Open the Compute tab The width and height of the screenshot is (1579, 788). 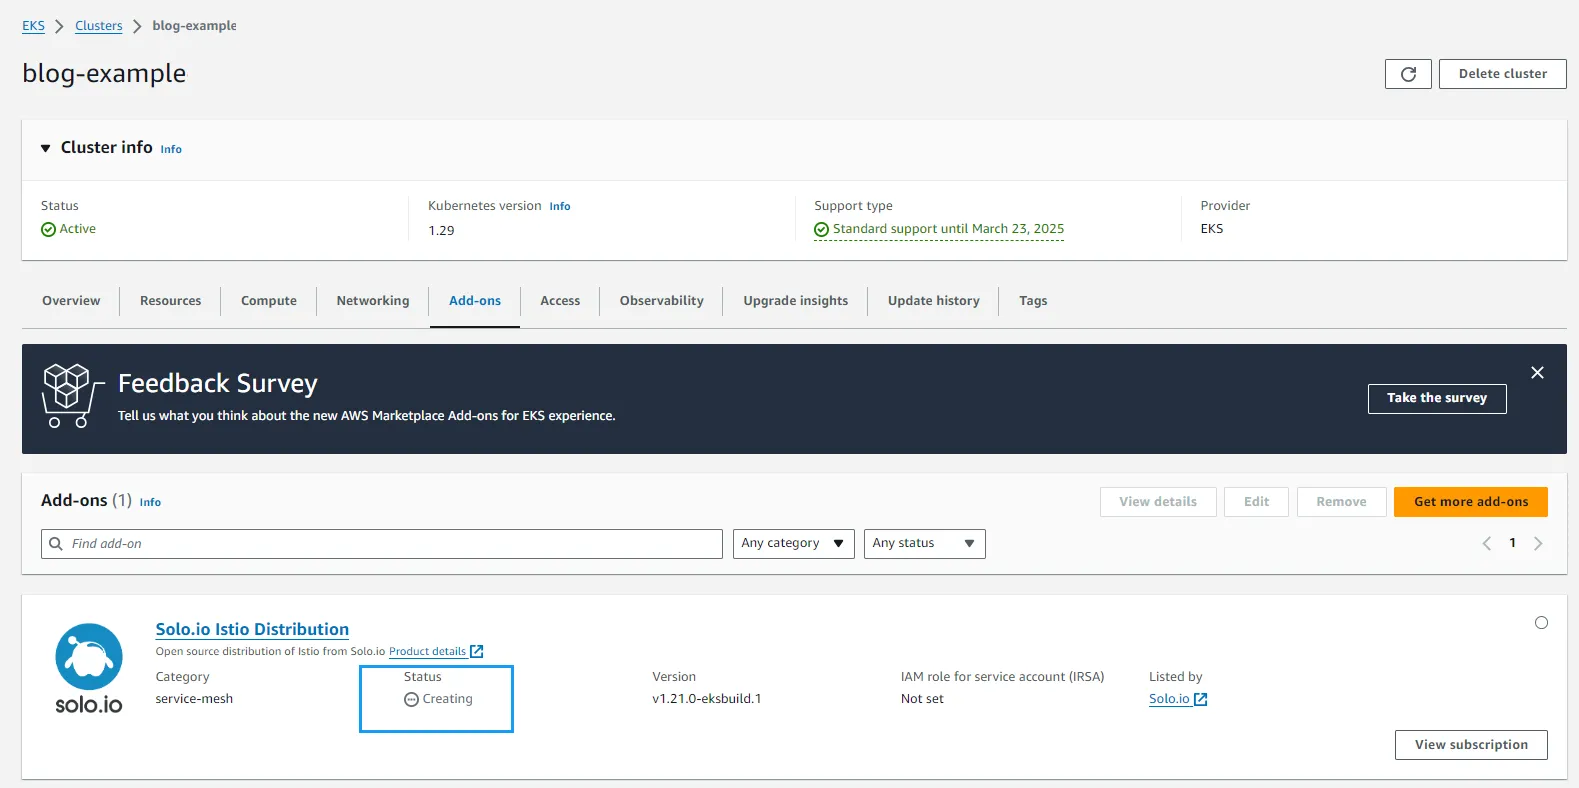point(269,301)
